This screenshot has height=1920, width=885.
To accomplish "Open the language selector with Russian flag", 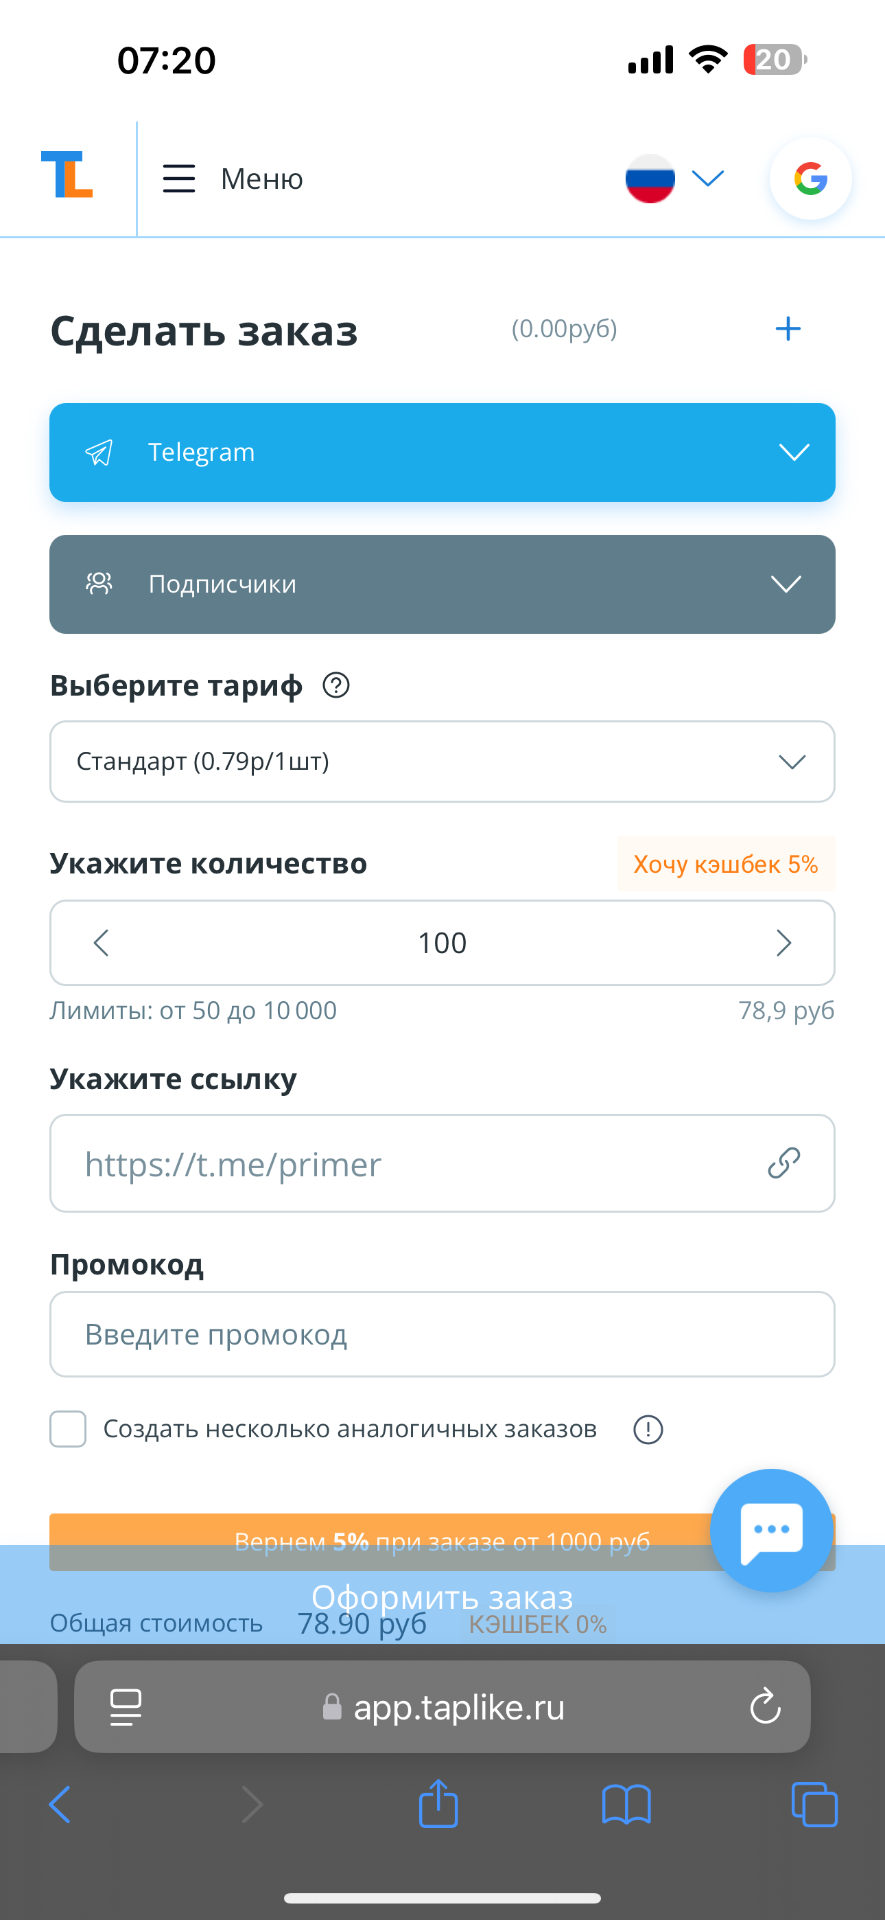I will (x=674, y=179).
